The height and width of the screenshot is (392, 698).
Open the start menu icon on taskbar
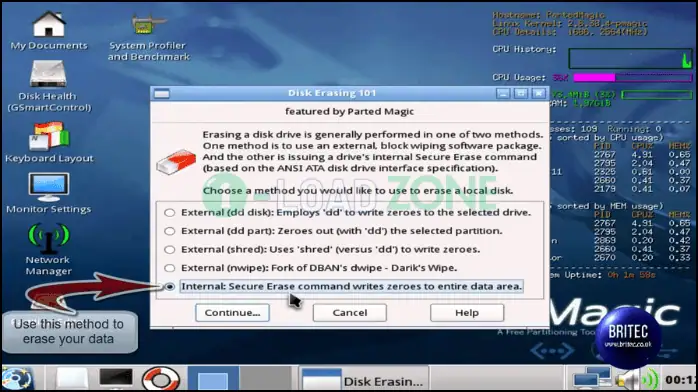click(17, 379)
